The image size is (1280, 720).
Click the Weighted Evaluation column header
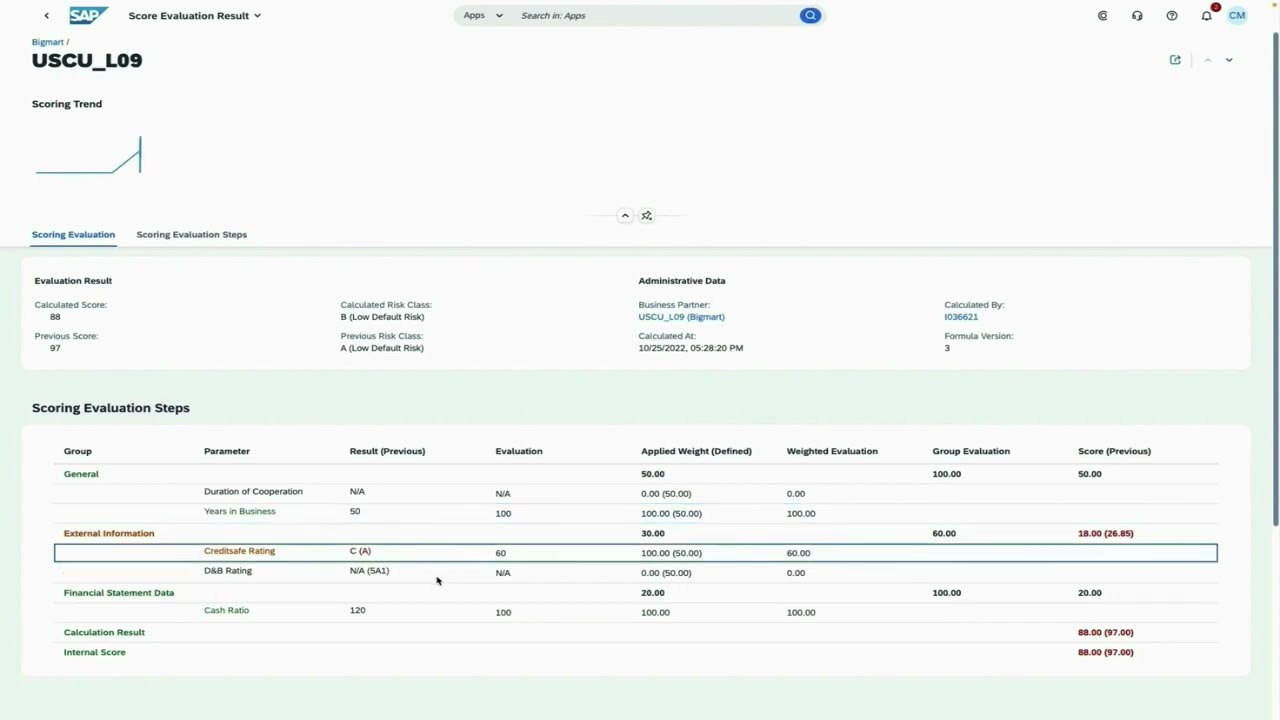point(832,451)
